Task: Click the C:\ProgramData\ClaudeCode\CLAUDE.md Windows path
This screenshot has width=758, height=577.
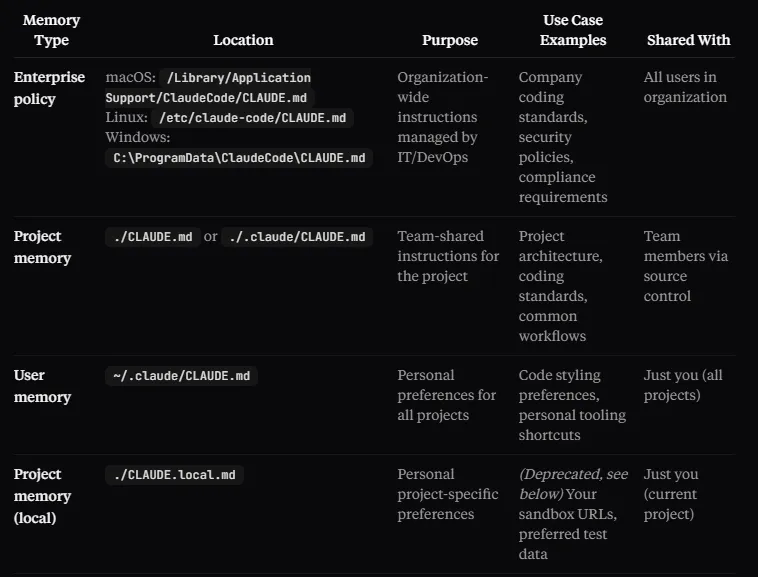Action: (x=239, y=158)
